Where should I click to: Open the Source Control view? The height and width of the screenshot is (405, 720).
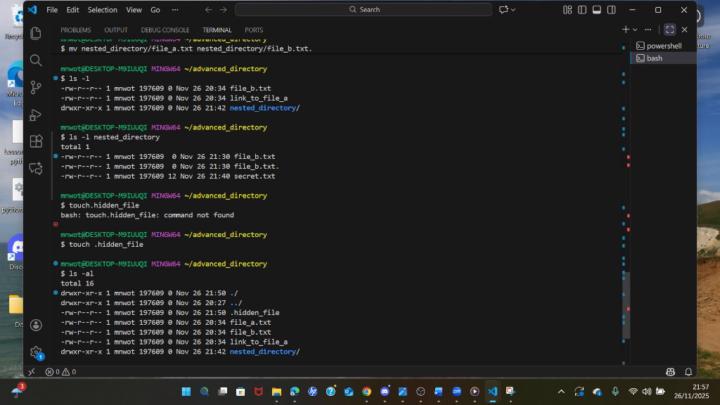(36, 88)
